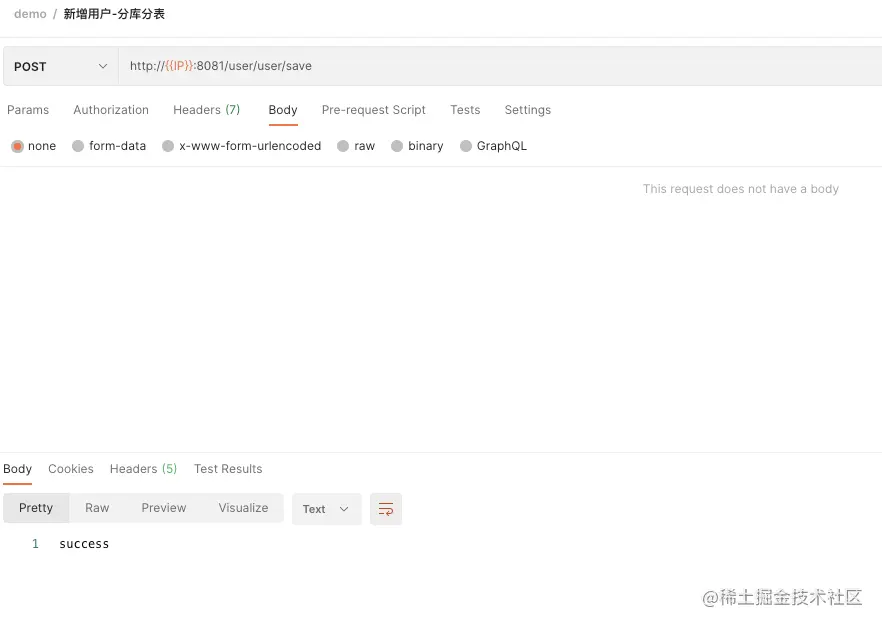Click the success response text
Screen dimensions: 882x627
pos(84,544)
